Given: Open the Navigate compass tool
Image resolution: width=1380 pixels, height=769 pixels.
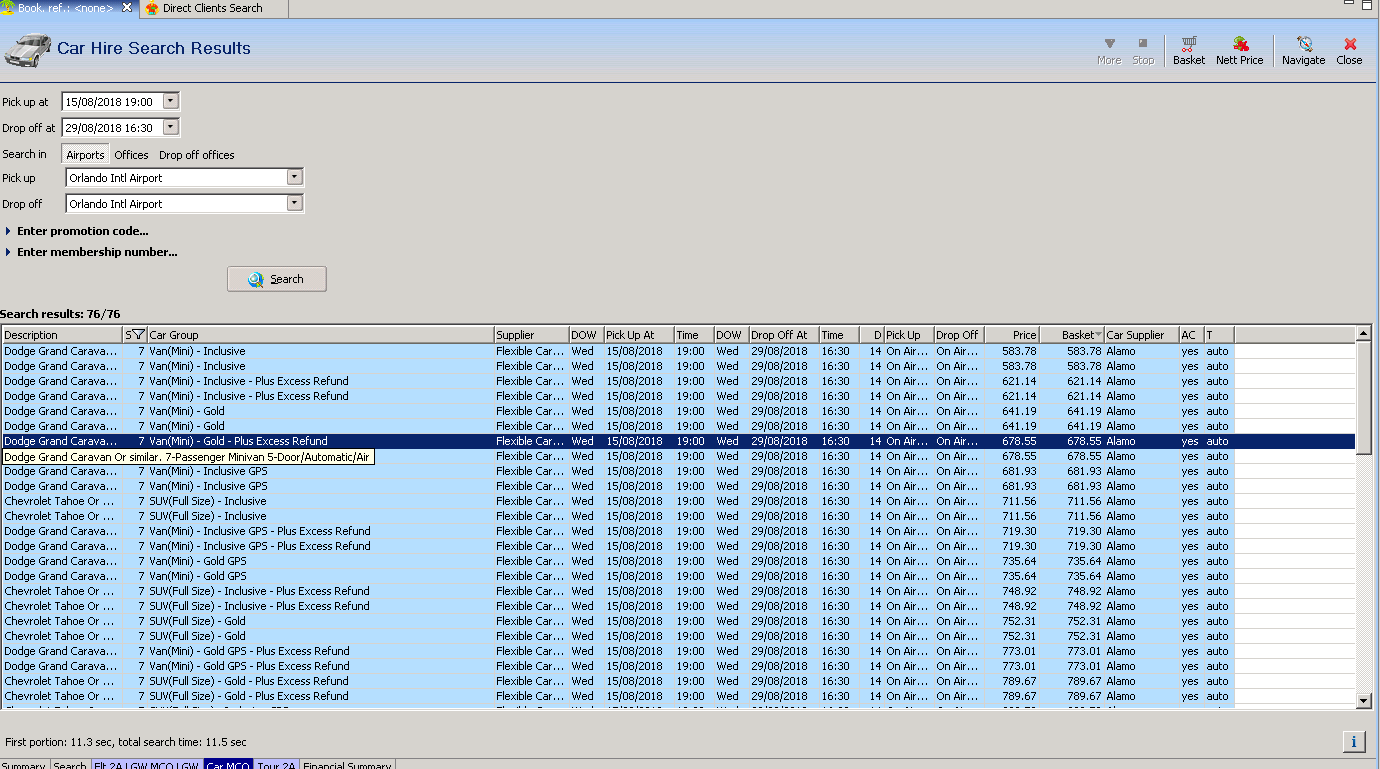Looking at the screenshot, I should click(x=1303, y=50).
